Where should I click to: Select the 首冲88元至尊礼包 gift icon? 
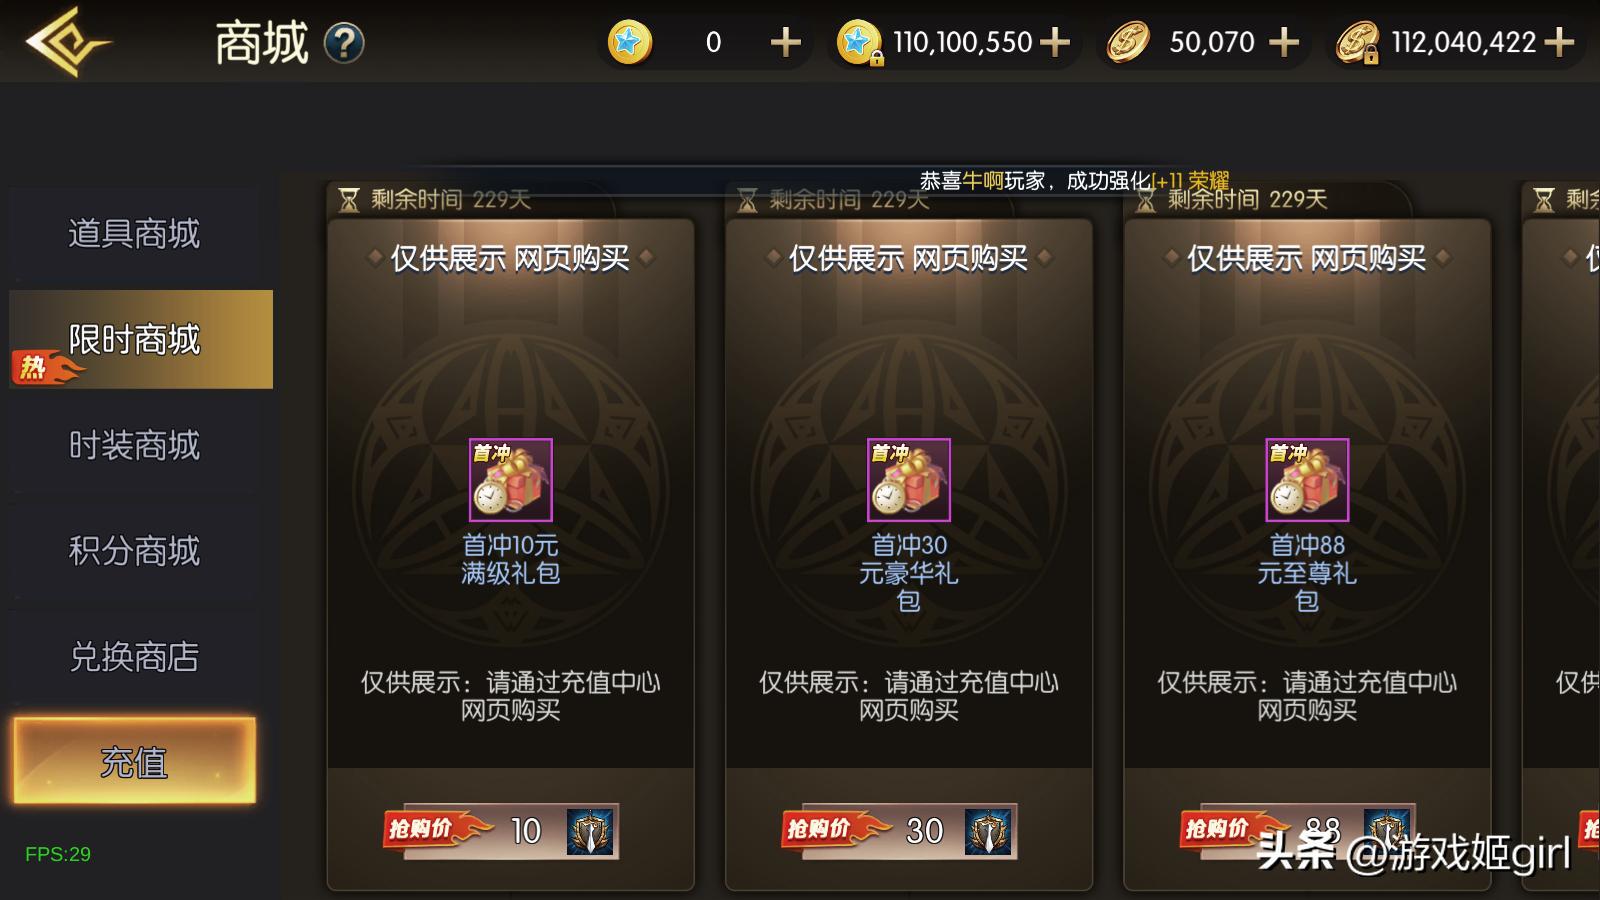coord(1307,480)
